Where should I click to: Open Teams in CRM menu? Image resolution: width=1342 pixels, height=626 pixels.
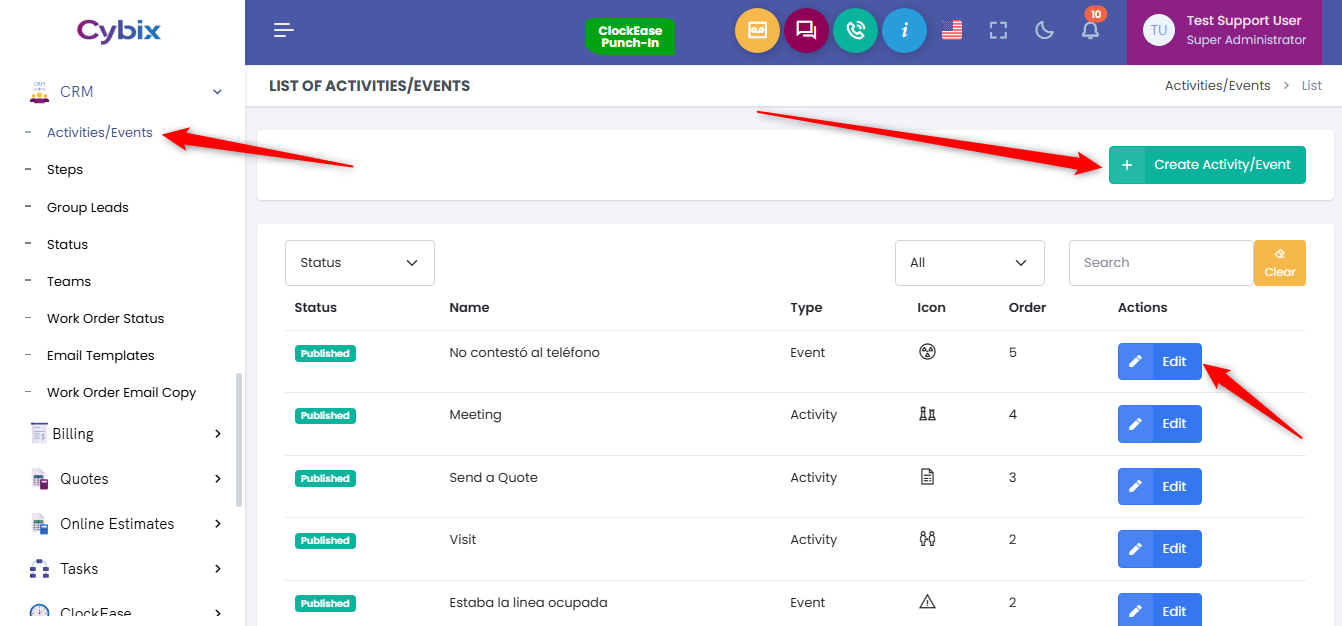click(x=69, y=281)
